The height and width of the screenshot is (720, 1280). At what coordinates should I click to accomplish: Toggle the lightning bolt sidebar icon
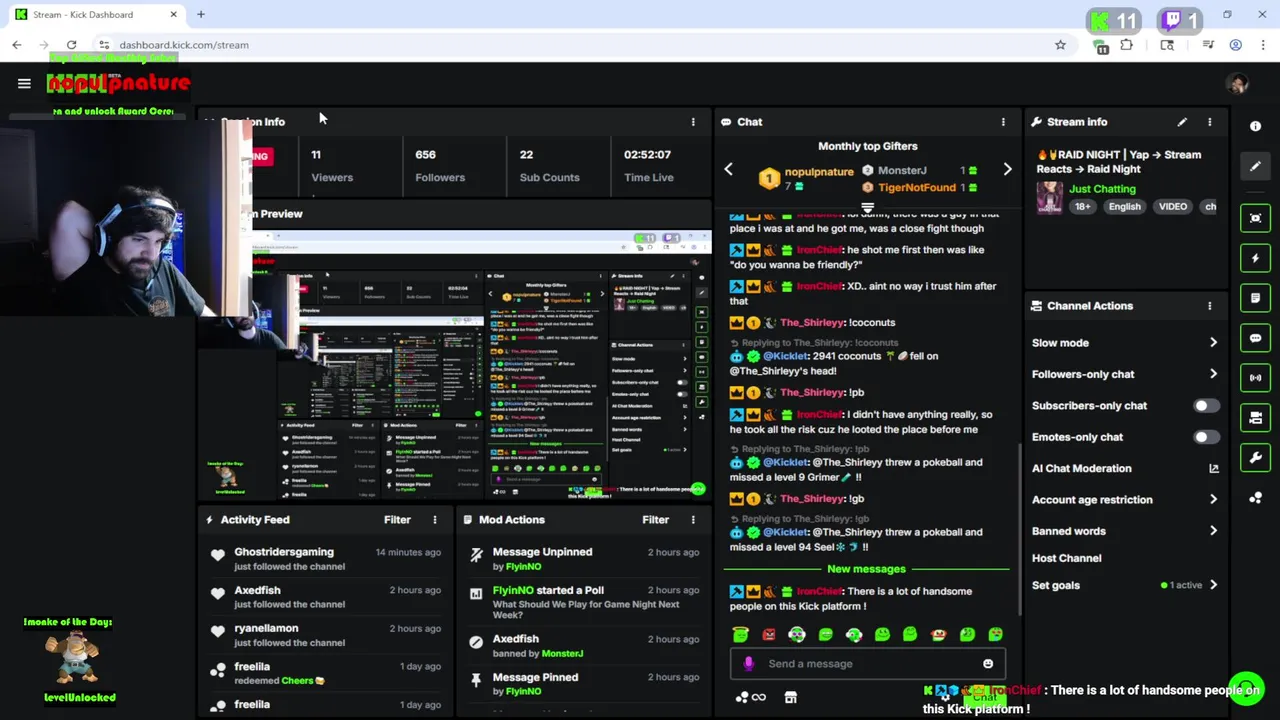coord(1255,258)
